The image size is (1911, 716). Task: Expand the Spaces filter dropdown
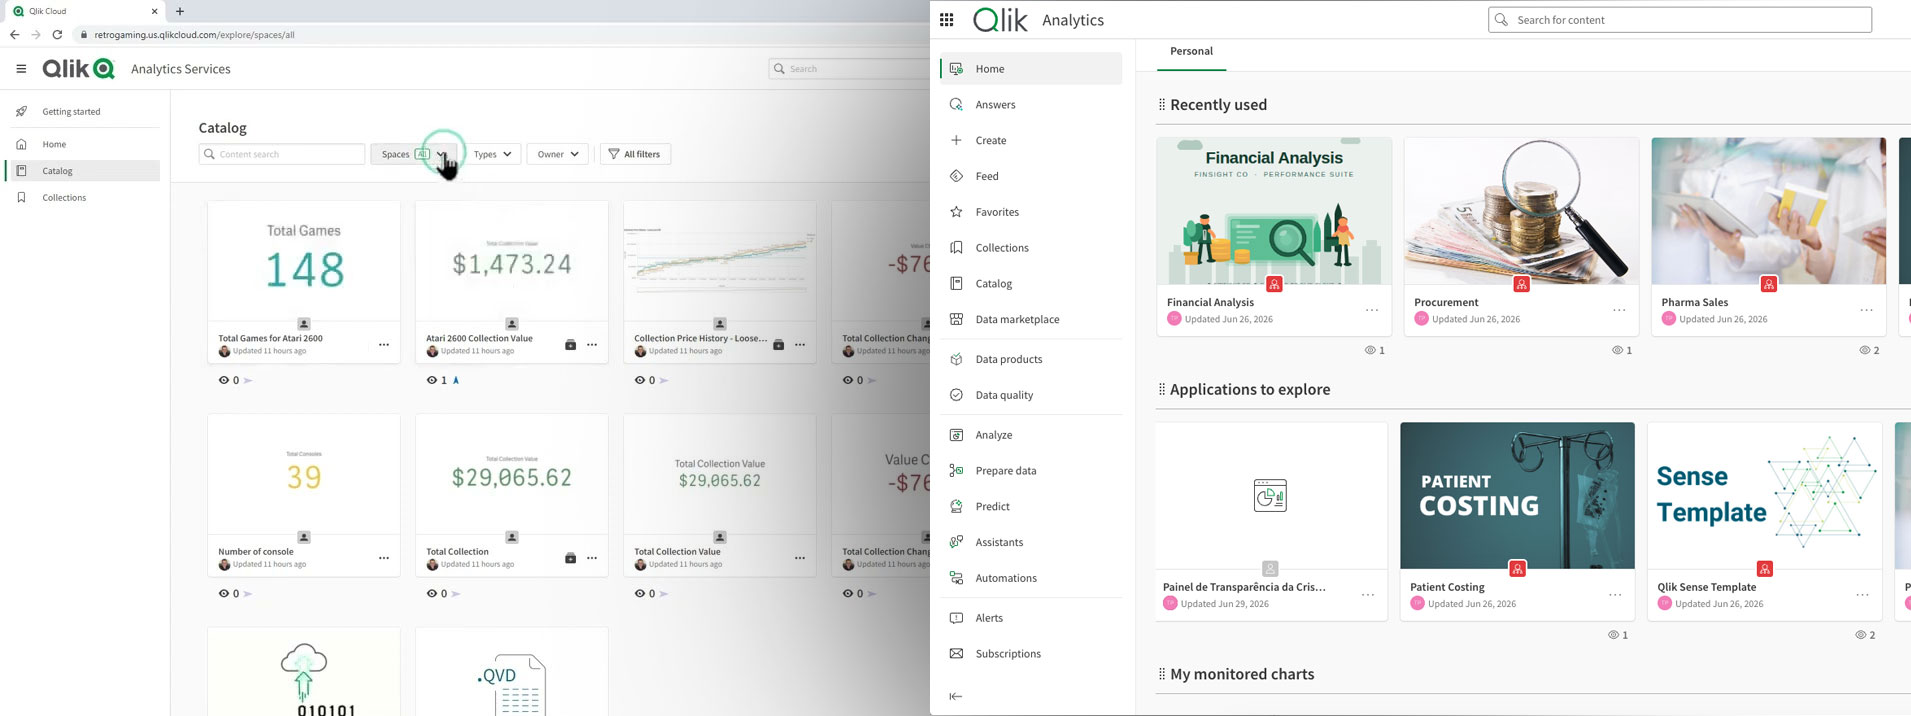pos(414,154)
